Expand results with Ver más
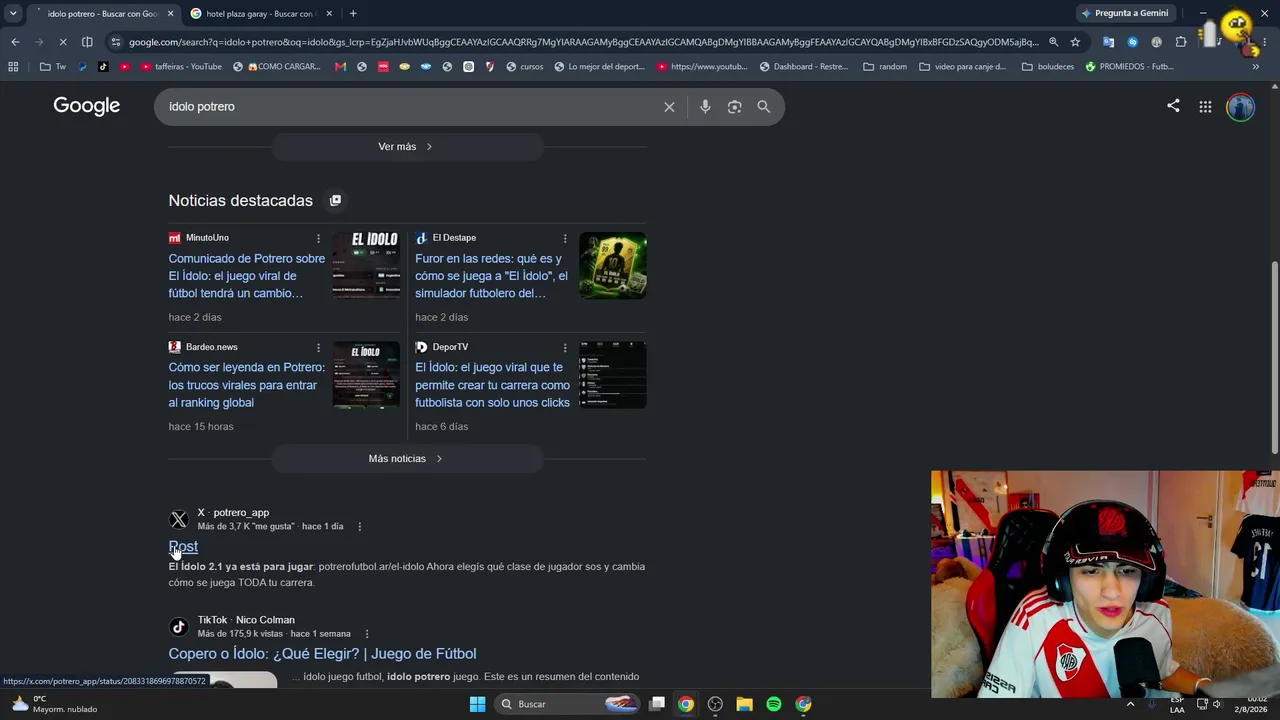The image size is (1280, 720). tap(407, 147)
